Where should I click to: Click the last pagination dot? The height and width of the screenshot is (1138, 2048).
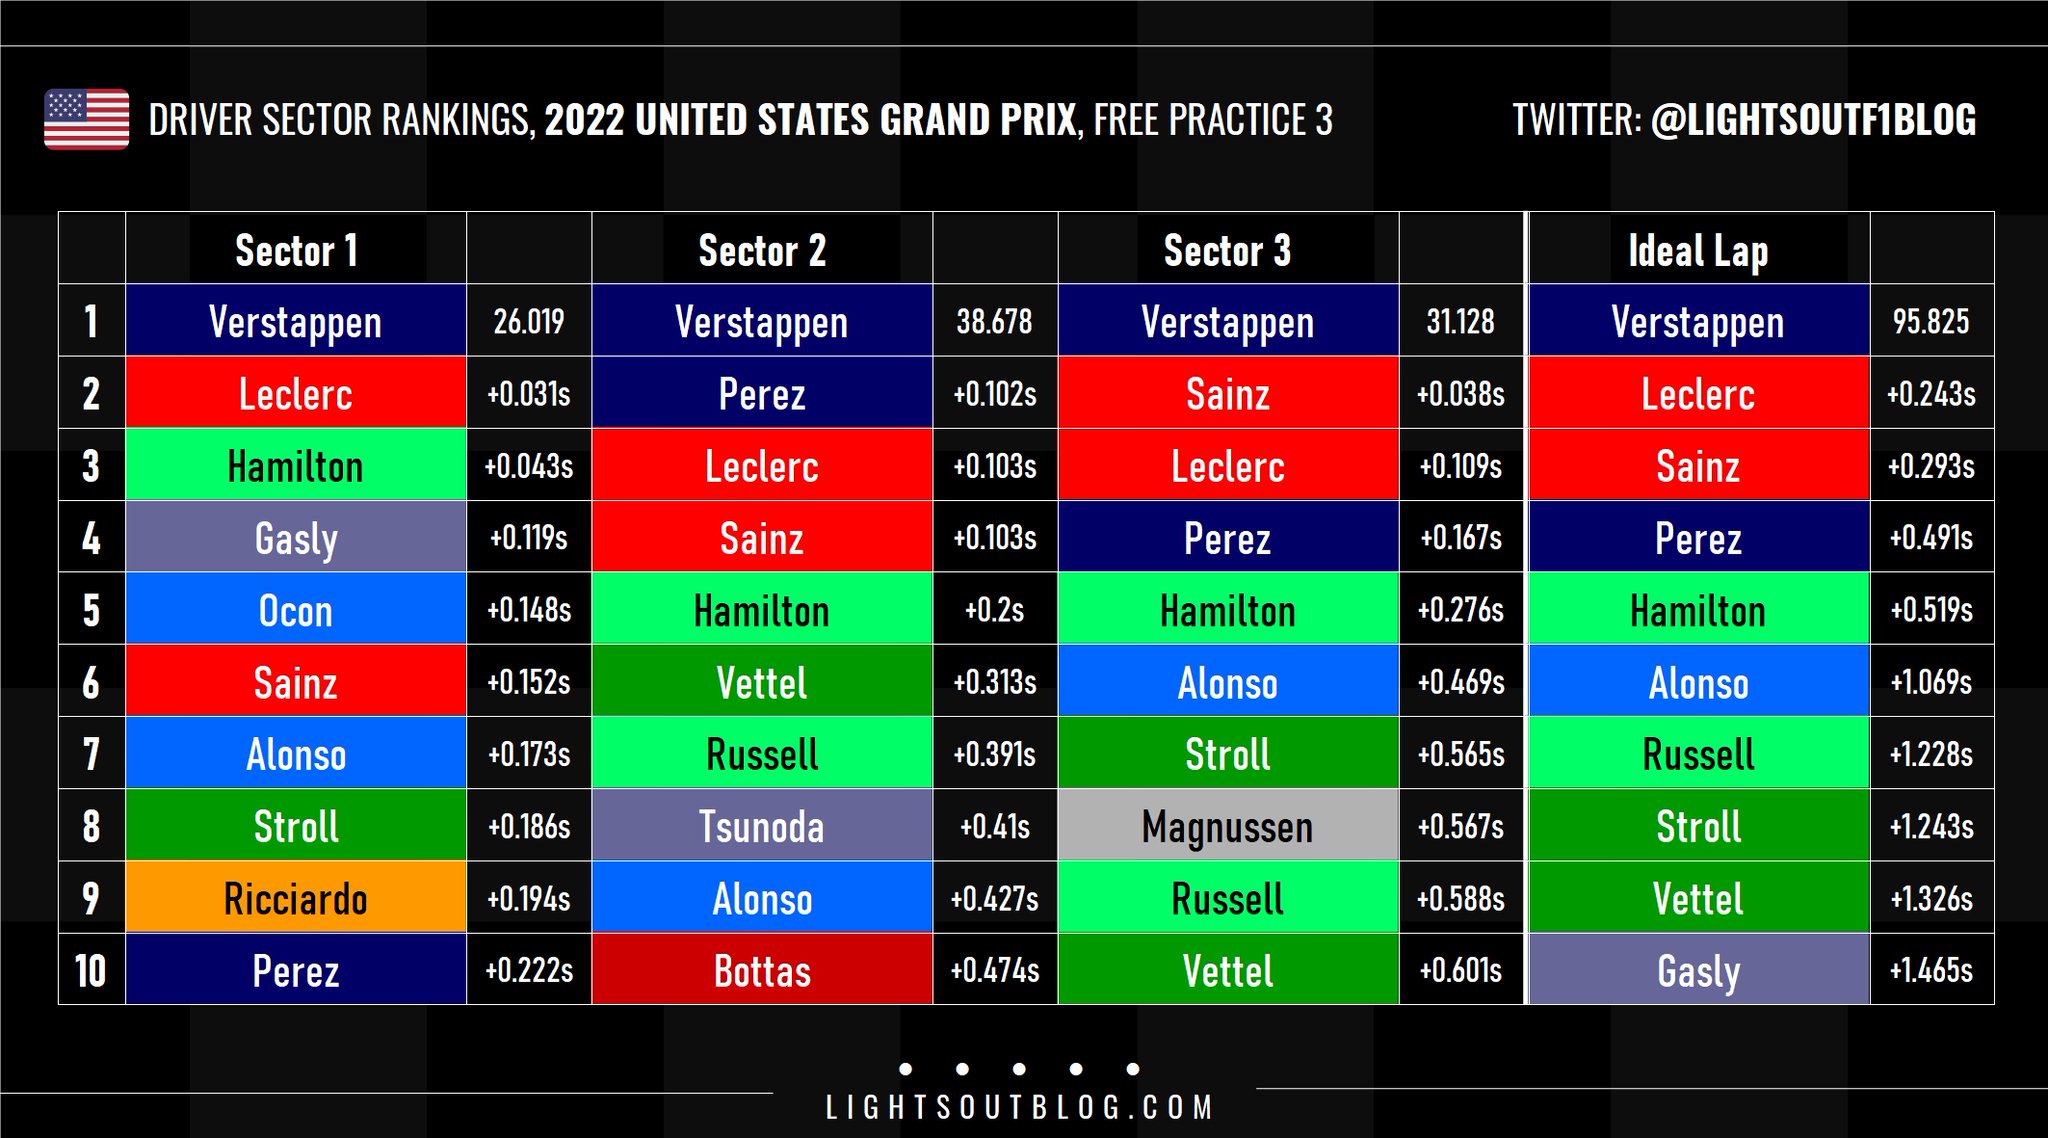point(1133,1069)
